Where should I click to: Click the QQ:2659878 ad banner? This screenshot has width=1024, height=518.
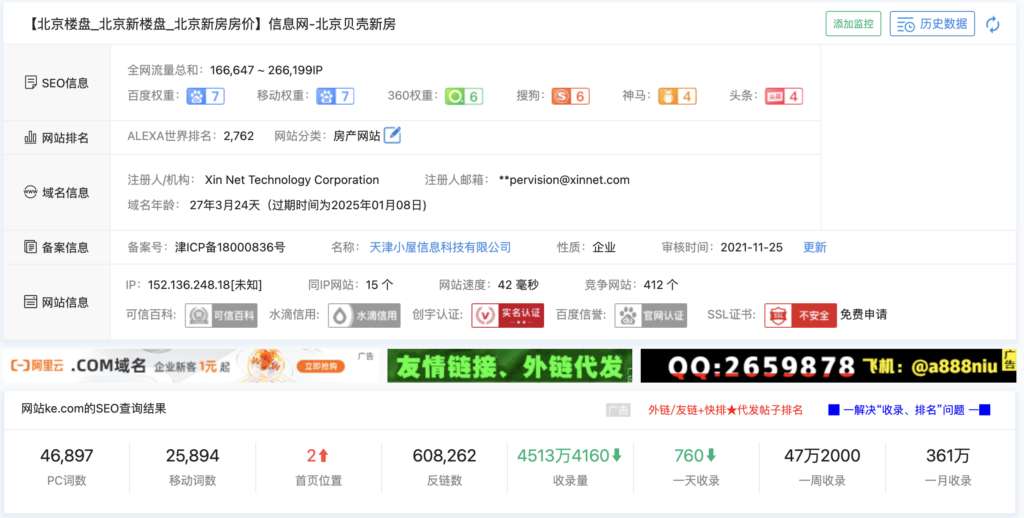point(828,366)
